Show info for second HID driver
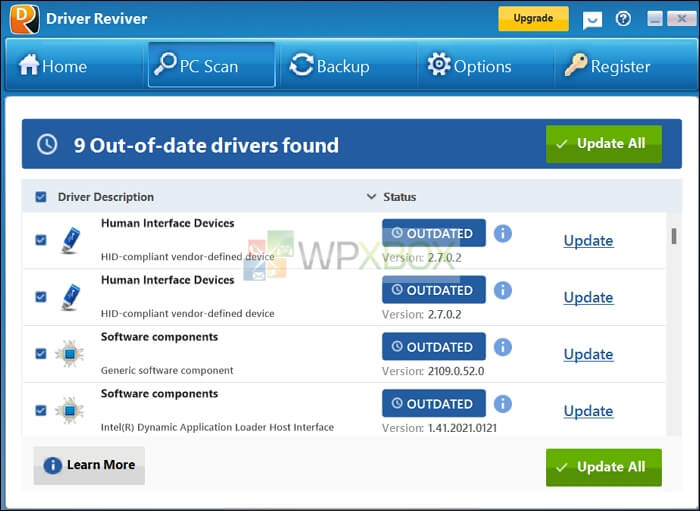Screen dimensions: 700x511 tap(503, 290)
